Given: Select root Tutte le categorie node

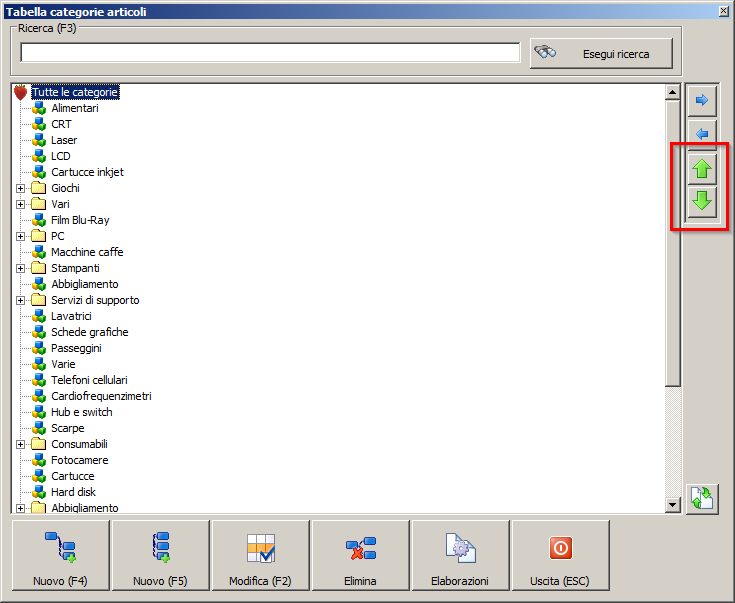Looking at the screenshot, I should tap(75, 92).
